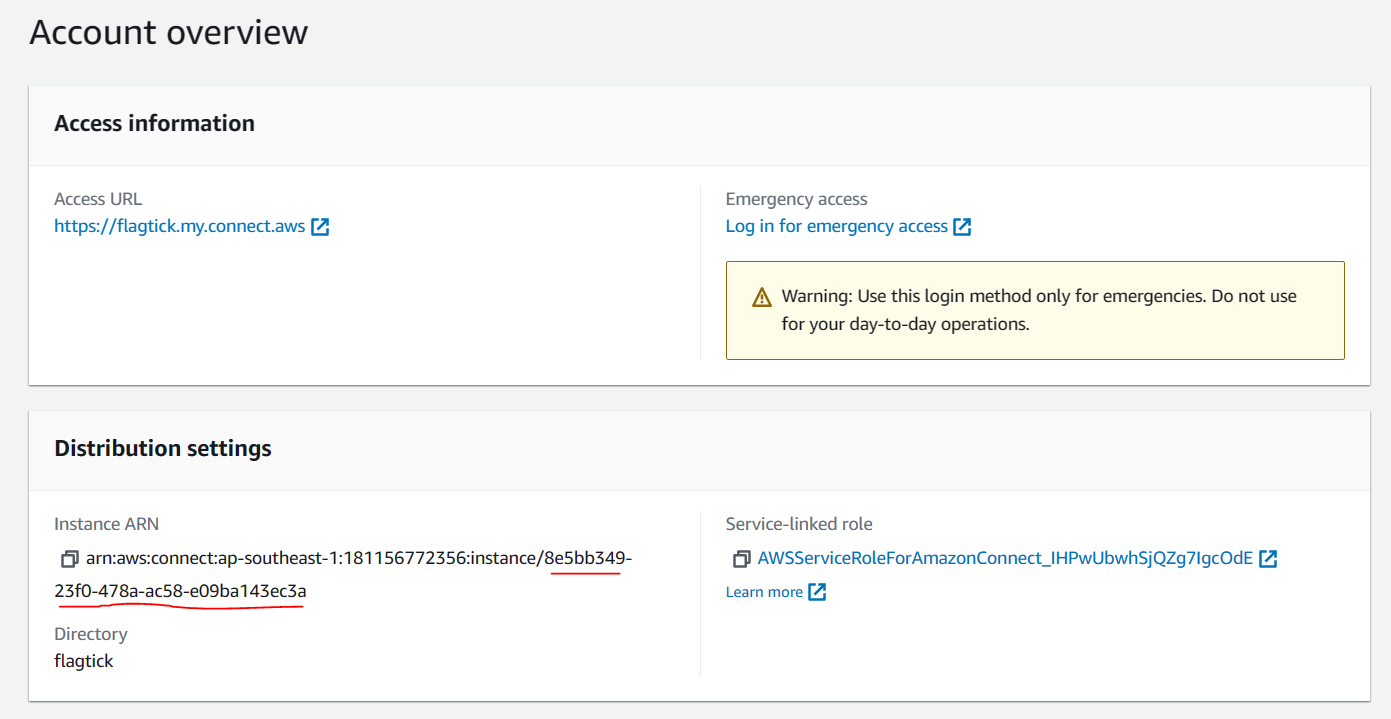Click the underlined instance ID ending e09ba143ec3a
Viewport: 1391px width, 719px height.
180,592
